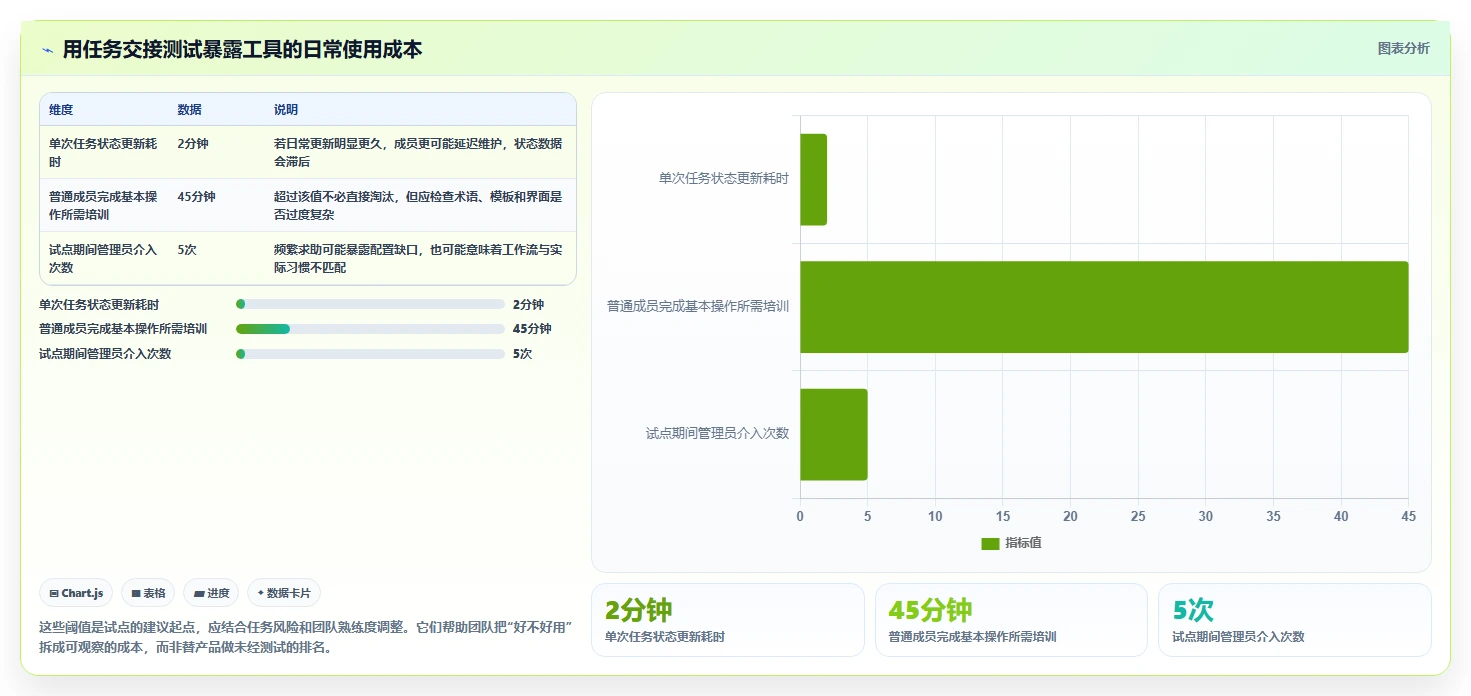
Task: Click the chart bar for 试点期间管理员介入次数
Action: pos(834,434)
